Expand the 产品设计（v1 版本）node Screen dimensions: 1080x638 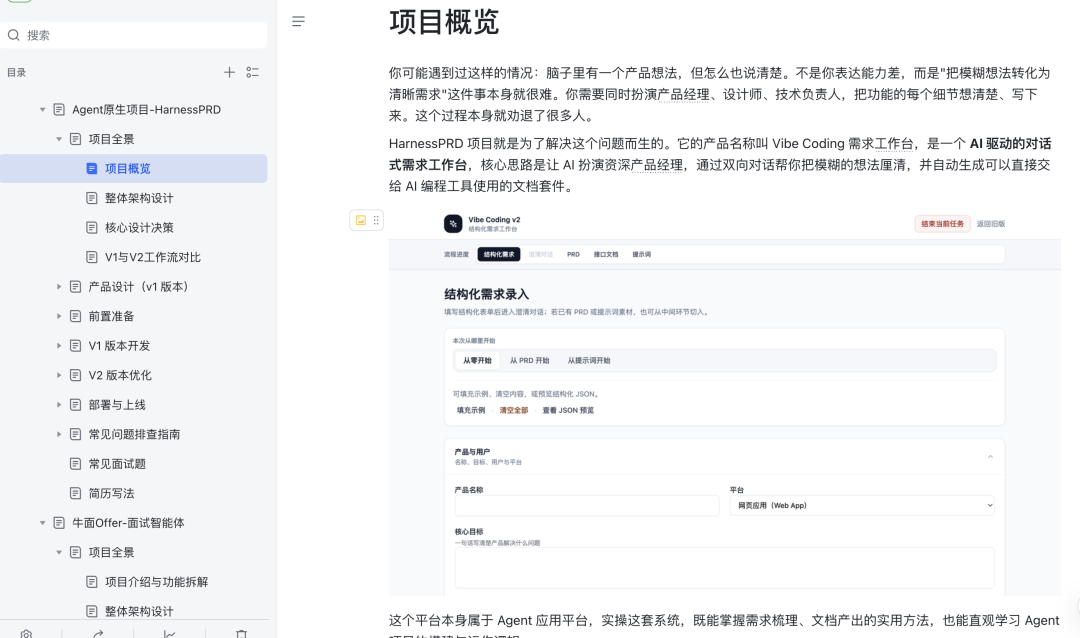[59, 287]
